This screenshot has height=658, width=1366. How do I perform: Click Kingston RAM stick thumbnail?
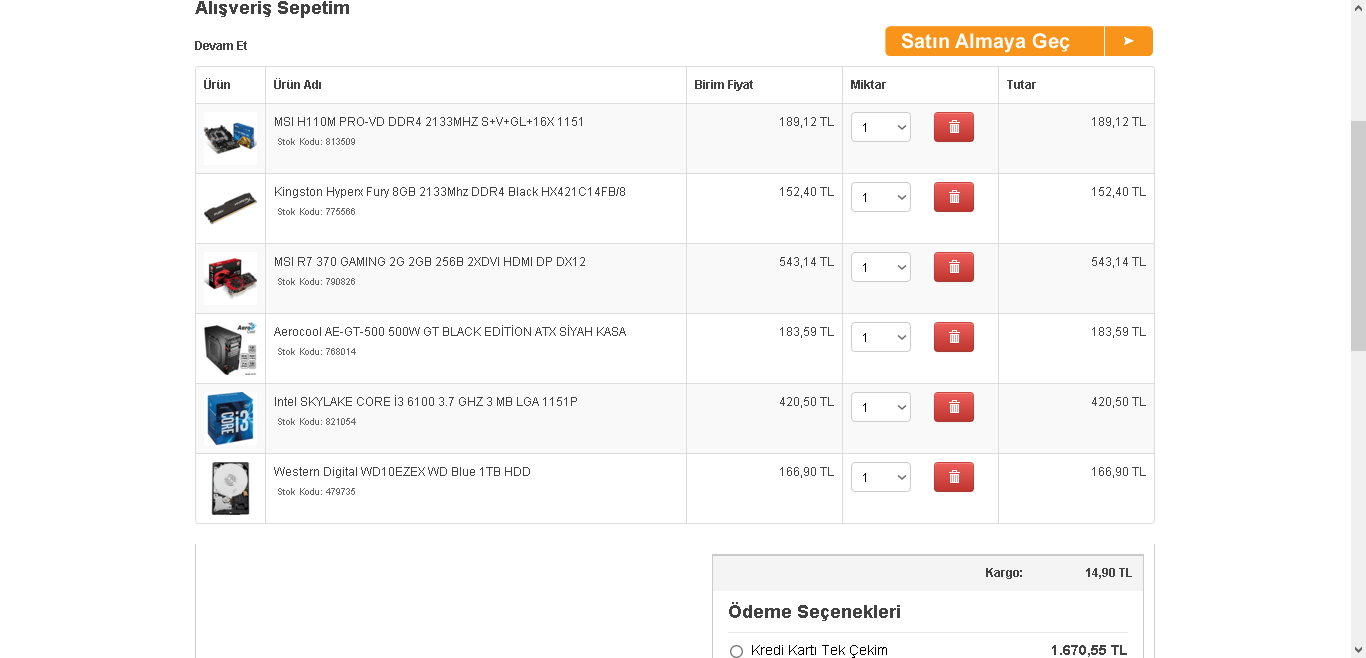click(230, 208)
